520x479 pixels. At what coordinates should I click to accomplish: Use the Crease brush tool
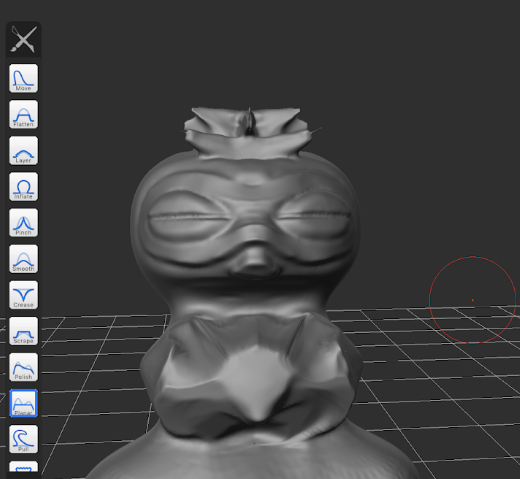click(x=23, y=295)
